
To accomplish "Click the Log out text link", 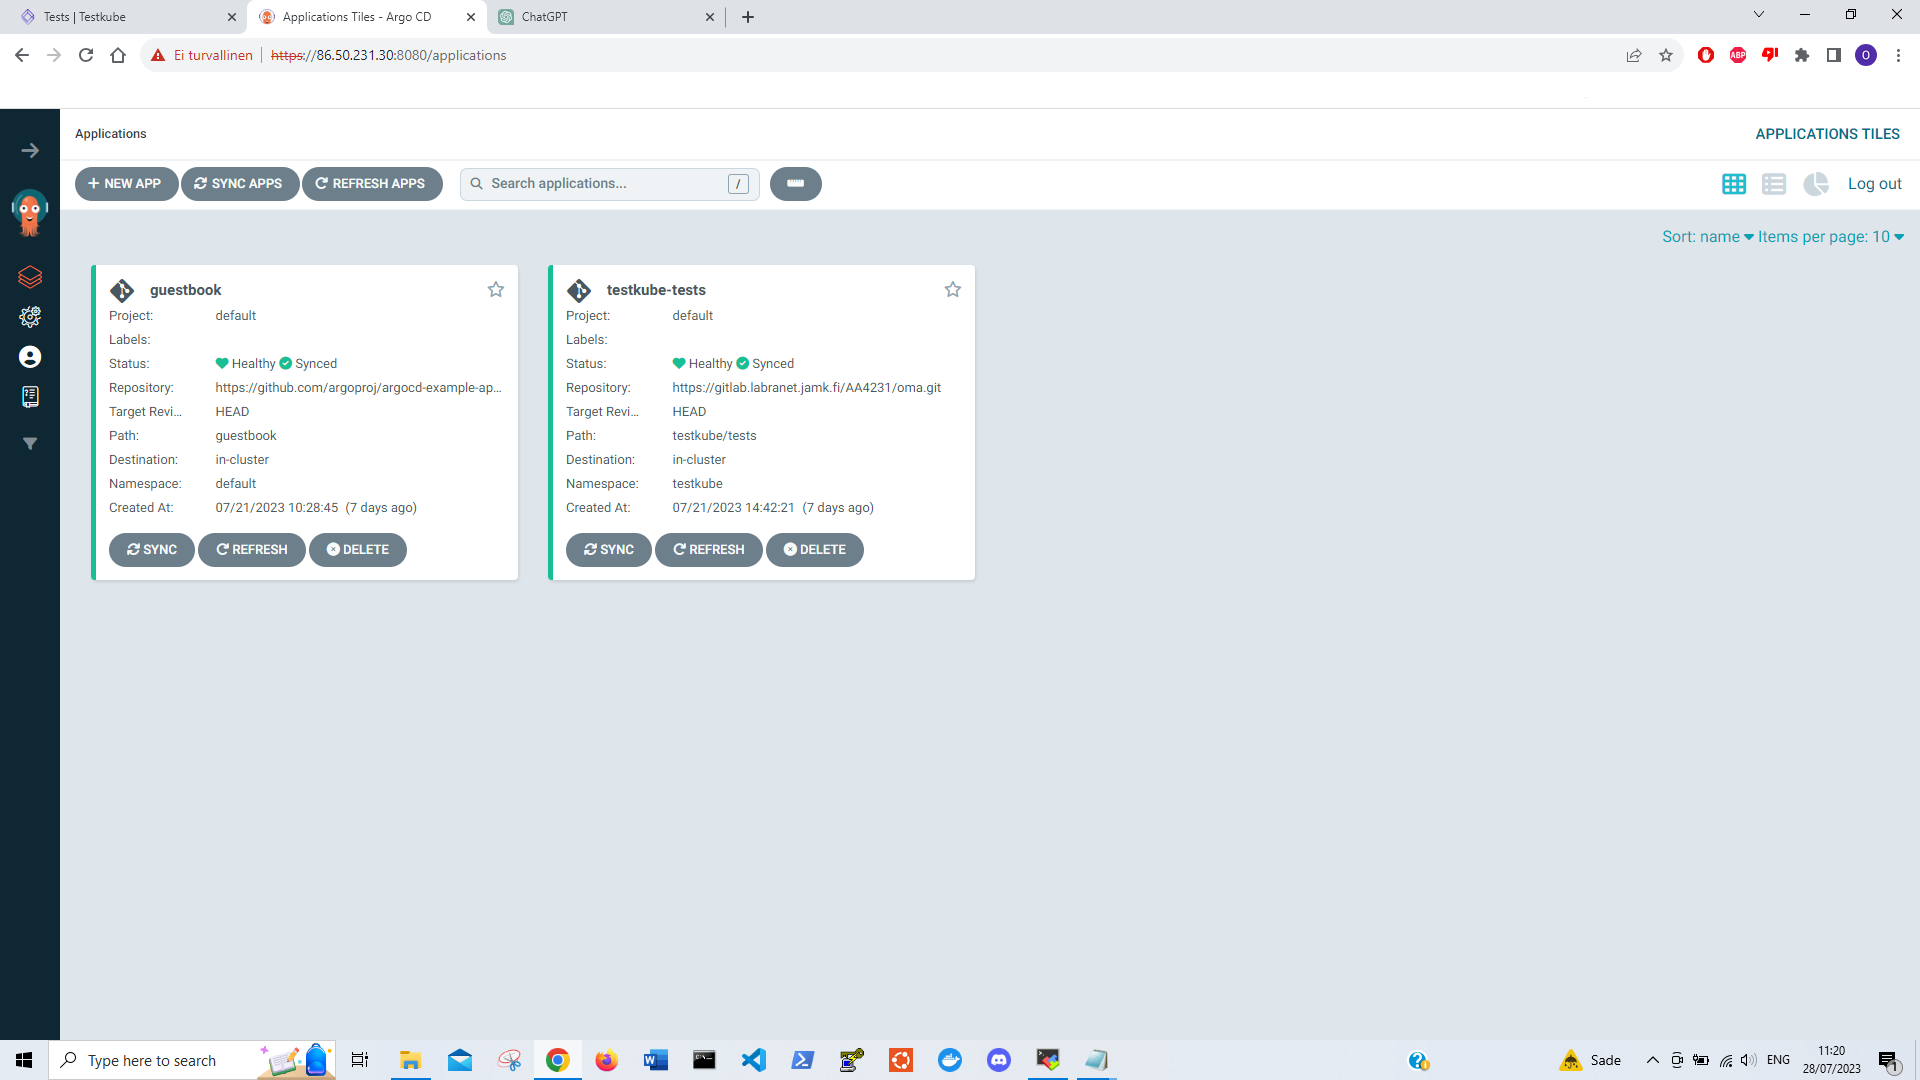I will click(1874, 183).
